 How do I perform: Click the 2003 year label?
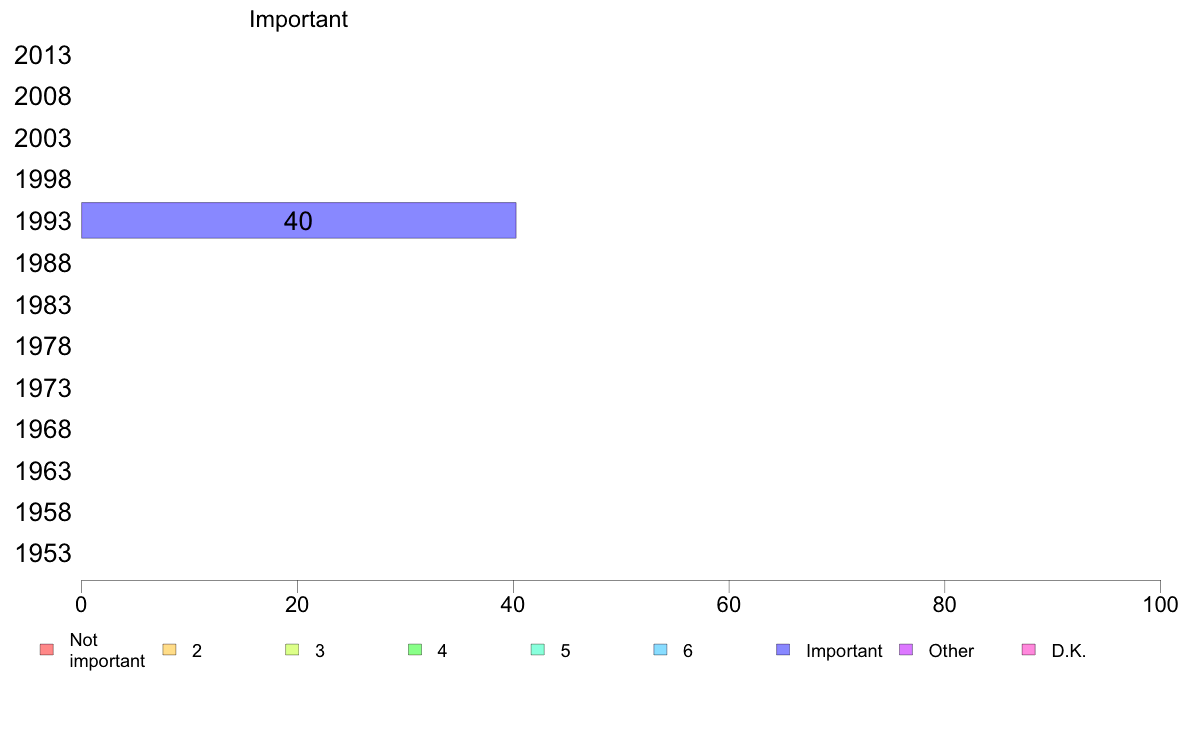43,139
